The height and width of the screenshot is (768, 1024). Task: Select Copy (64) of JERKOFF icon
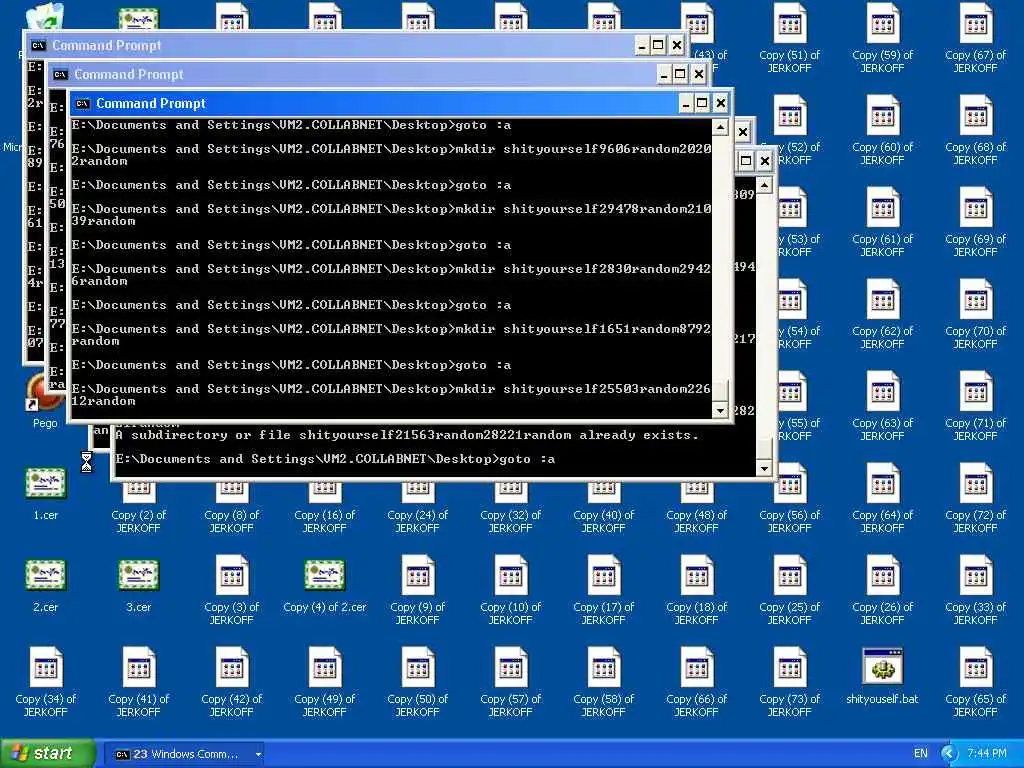(882, 483)
